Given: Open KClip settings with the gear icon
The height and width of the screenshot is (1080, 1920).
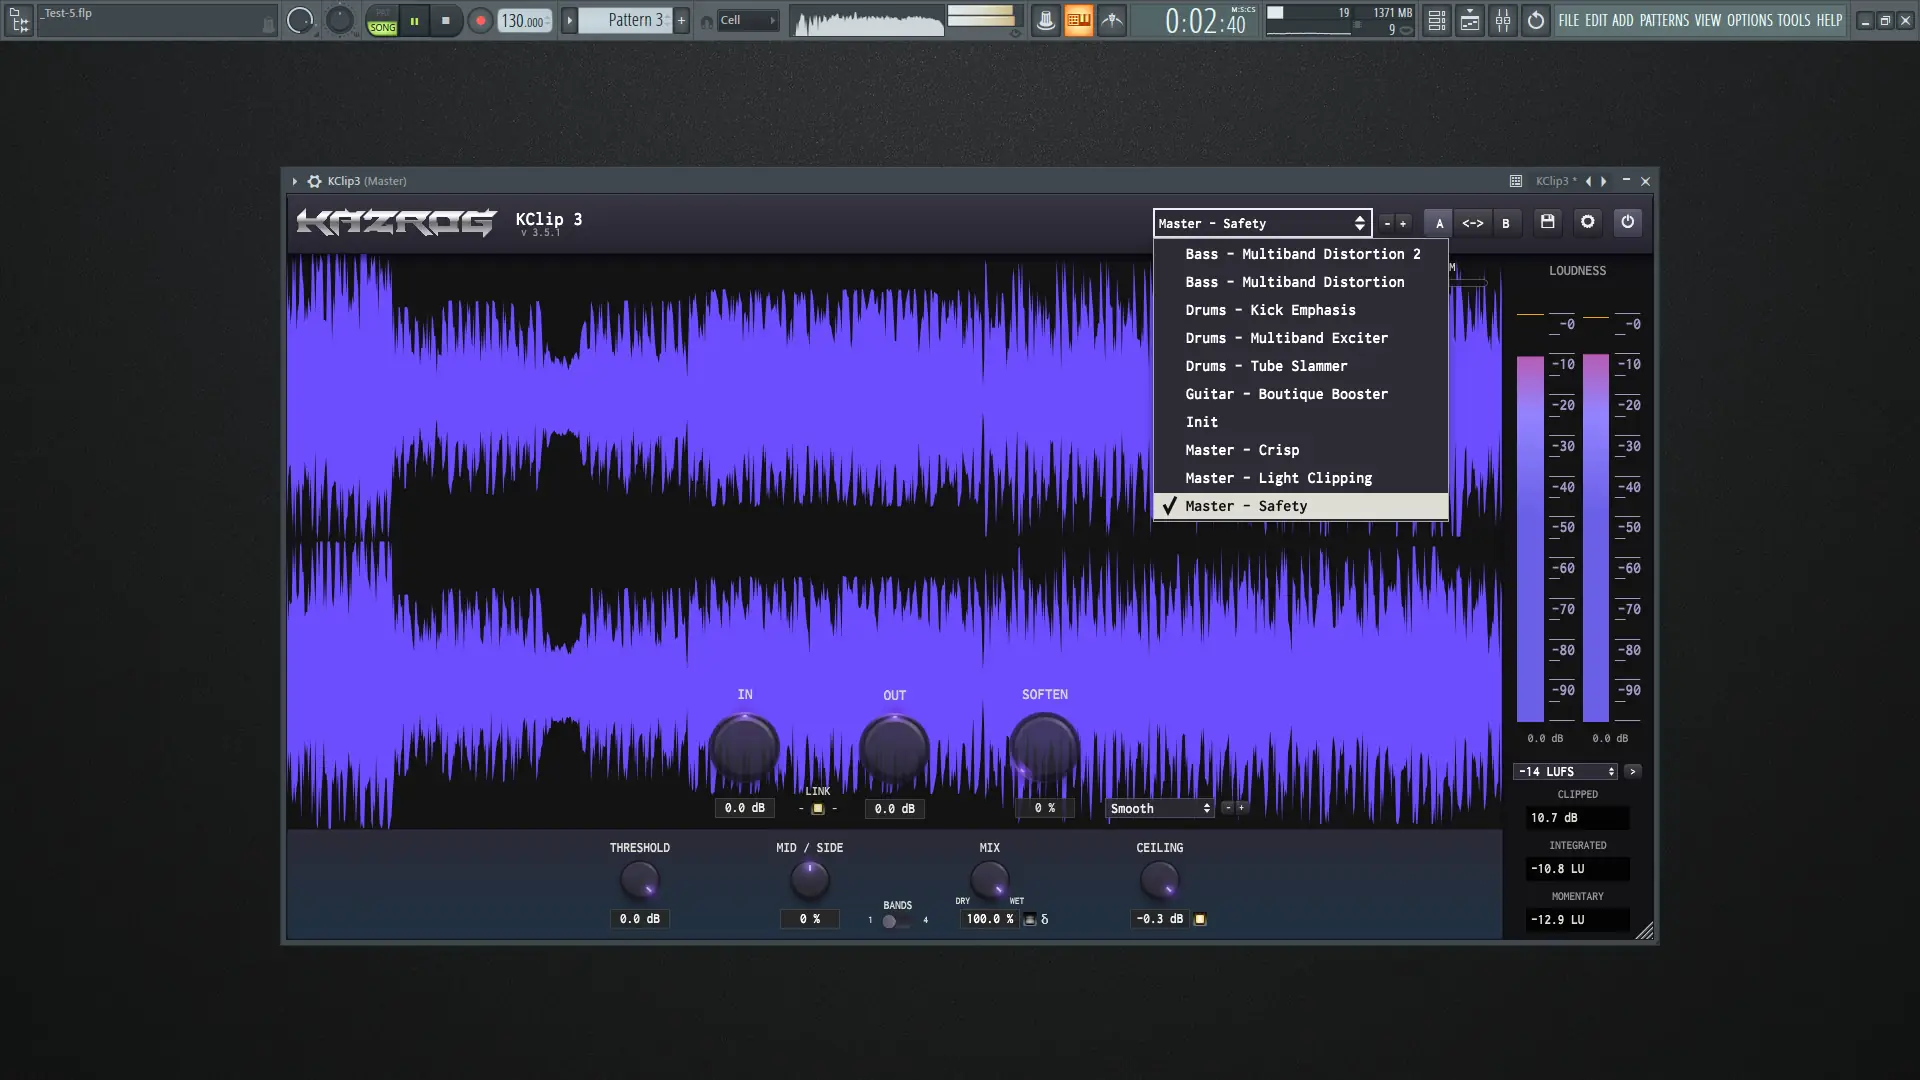Looking at the screenshot, I should (1587, 222).
